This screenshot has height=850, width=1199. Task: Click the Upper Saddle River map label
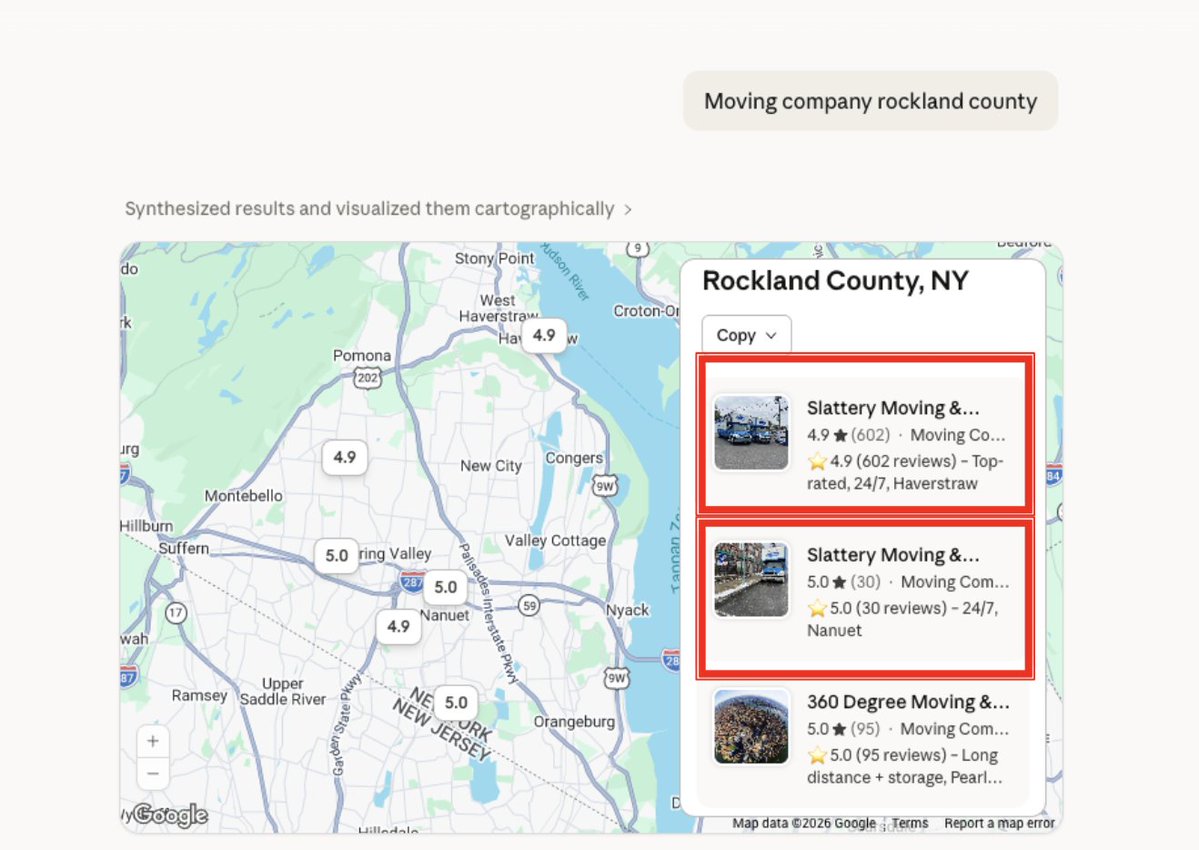coord(283,691)
